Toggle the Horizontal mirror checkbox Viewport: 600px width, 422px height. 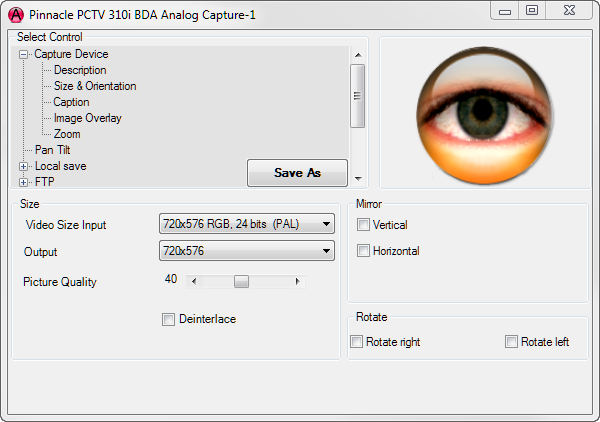364,251
